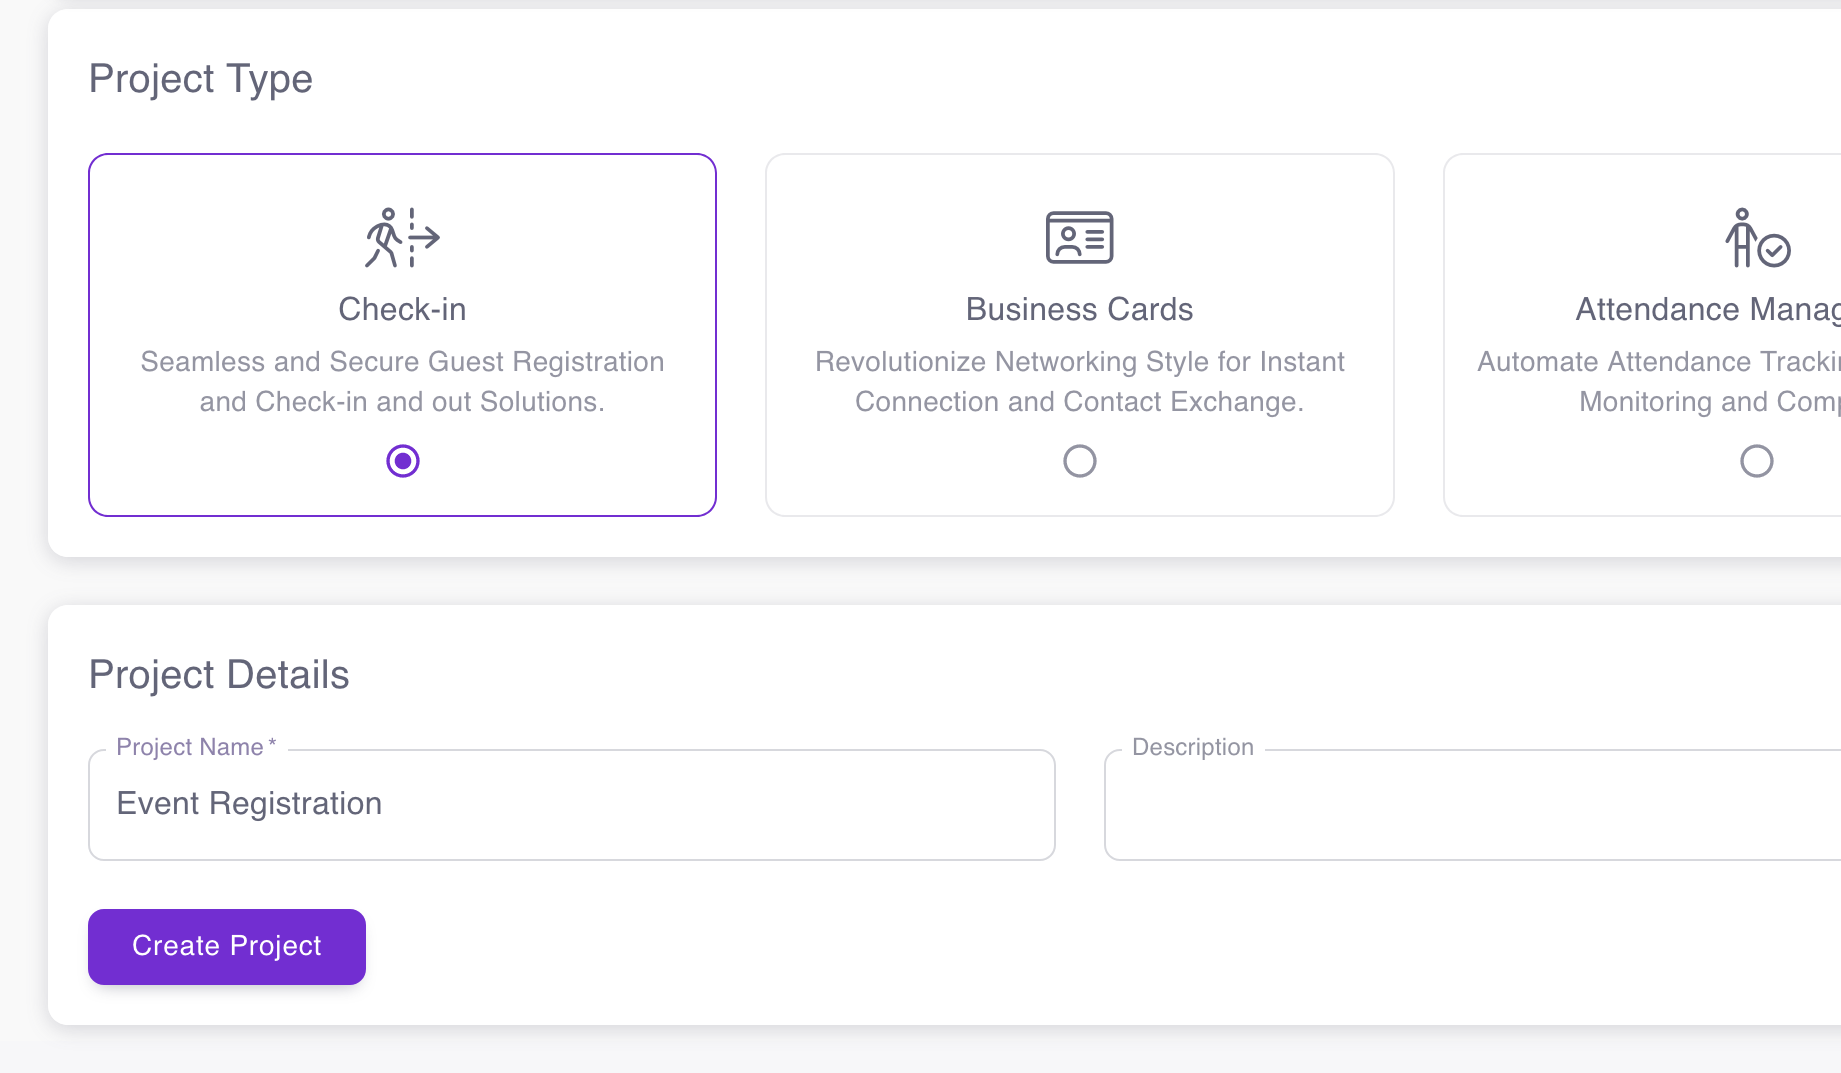Select the Attendance Management radio button

(1756, 461)
